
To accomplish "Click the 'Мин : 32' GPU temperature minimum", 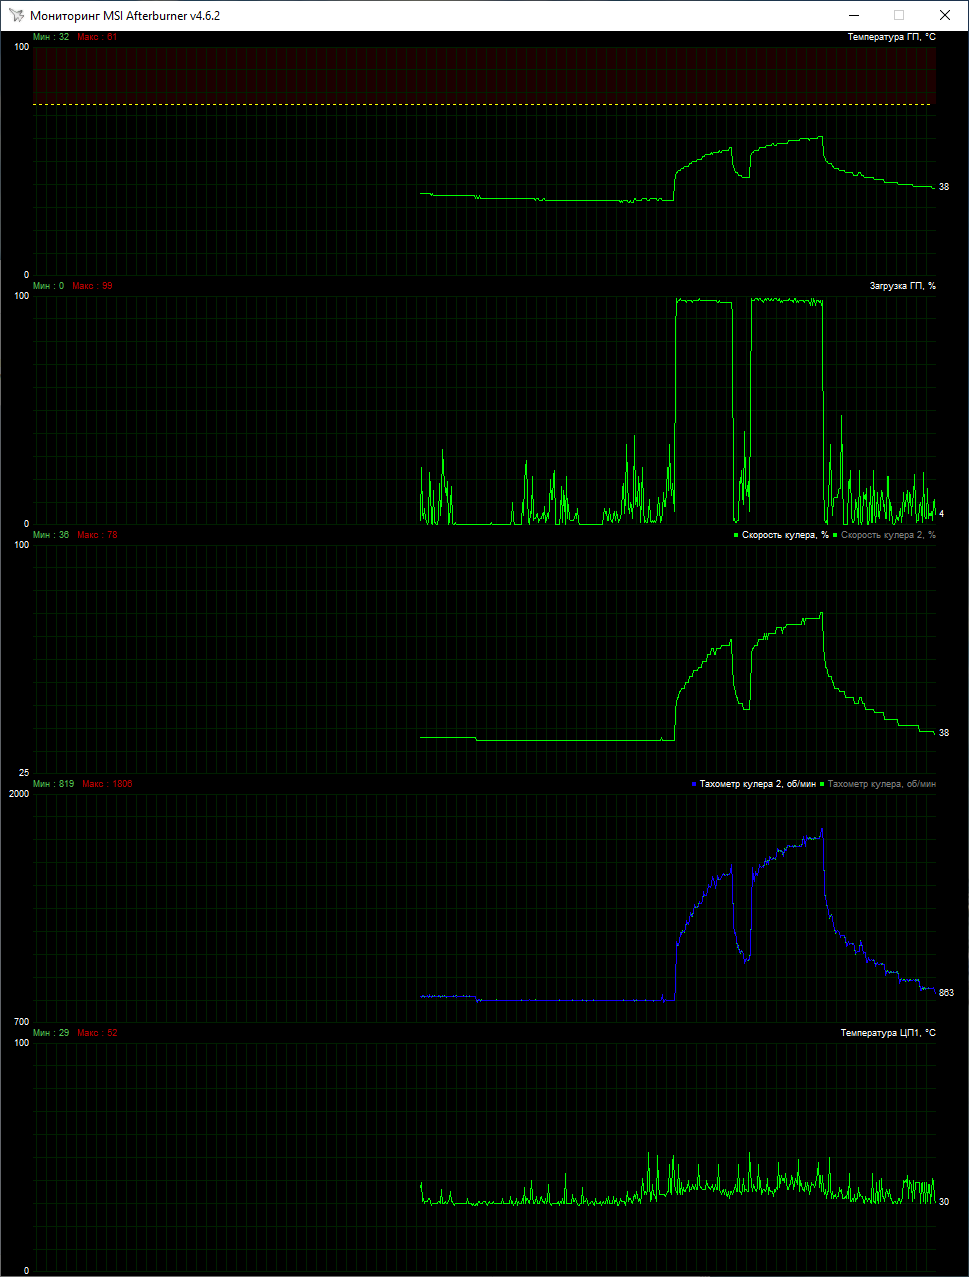I will point(51,37).
